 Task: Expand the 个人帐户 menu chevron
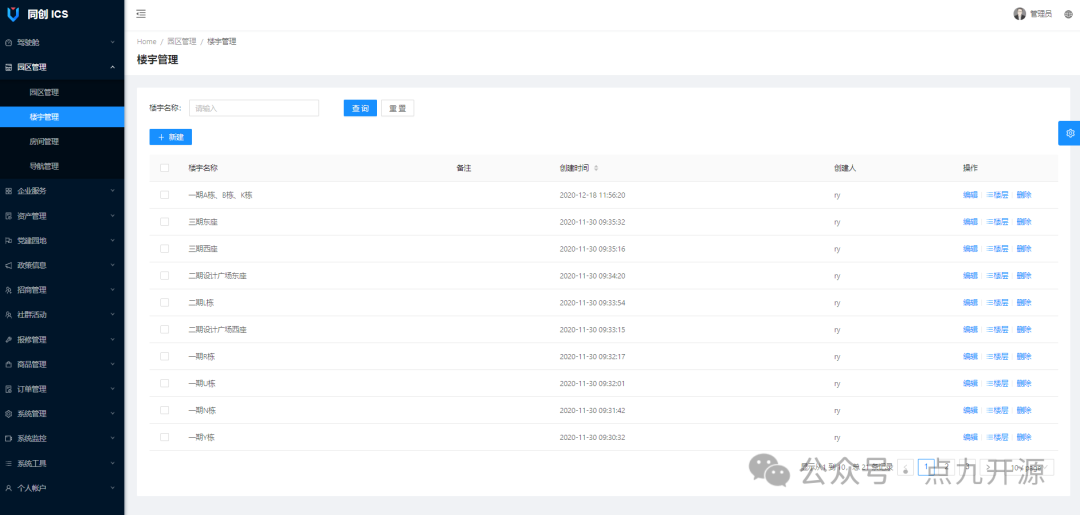pos(112,488)
